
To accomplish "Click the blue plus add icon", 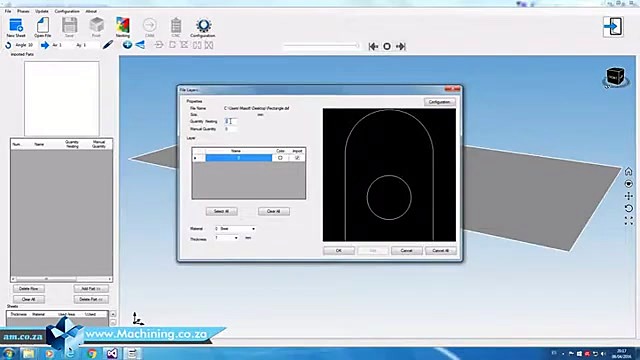I will pos(127,44).
